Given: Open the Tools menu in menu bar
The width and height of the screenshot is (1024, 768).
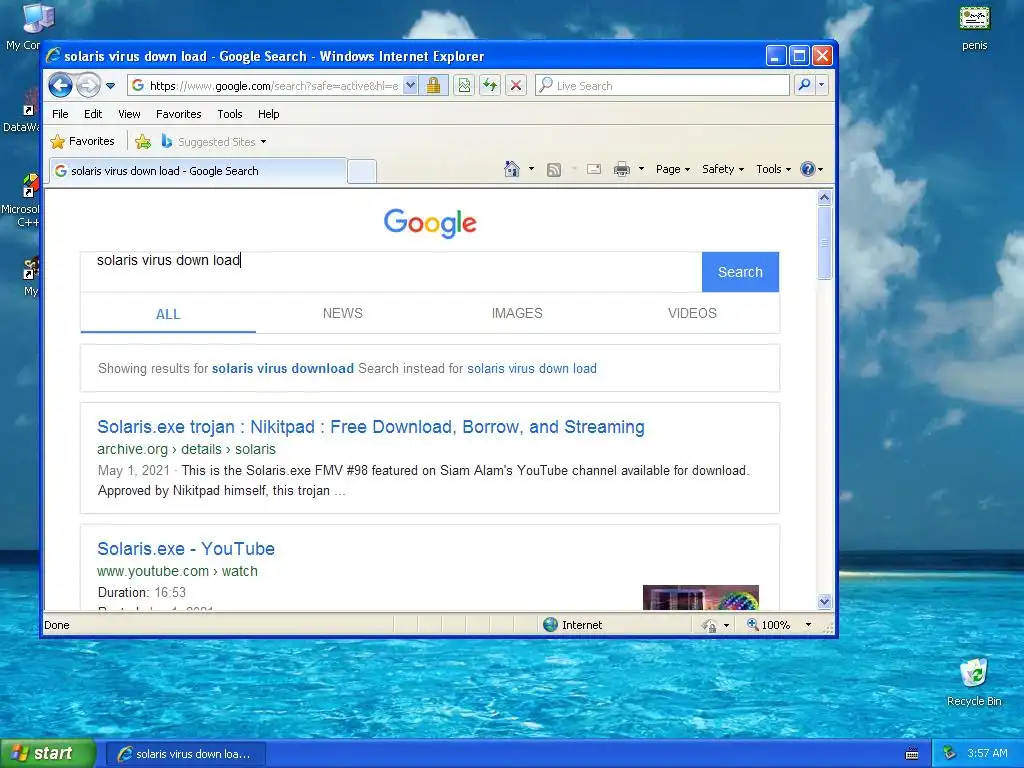Looking at the screenshot, I should point(230,114).
